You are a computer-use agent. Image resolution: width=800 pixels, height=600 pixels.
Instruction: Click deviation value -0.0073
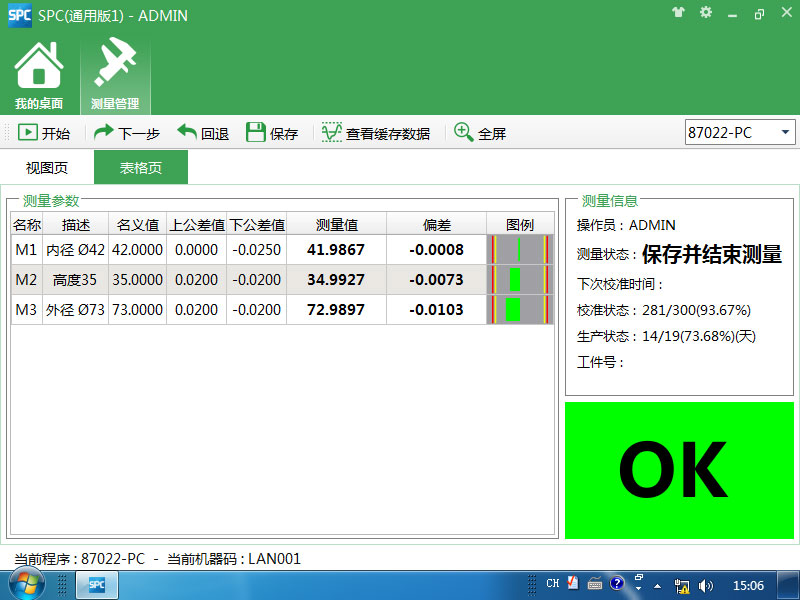[x=436, y=280]
